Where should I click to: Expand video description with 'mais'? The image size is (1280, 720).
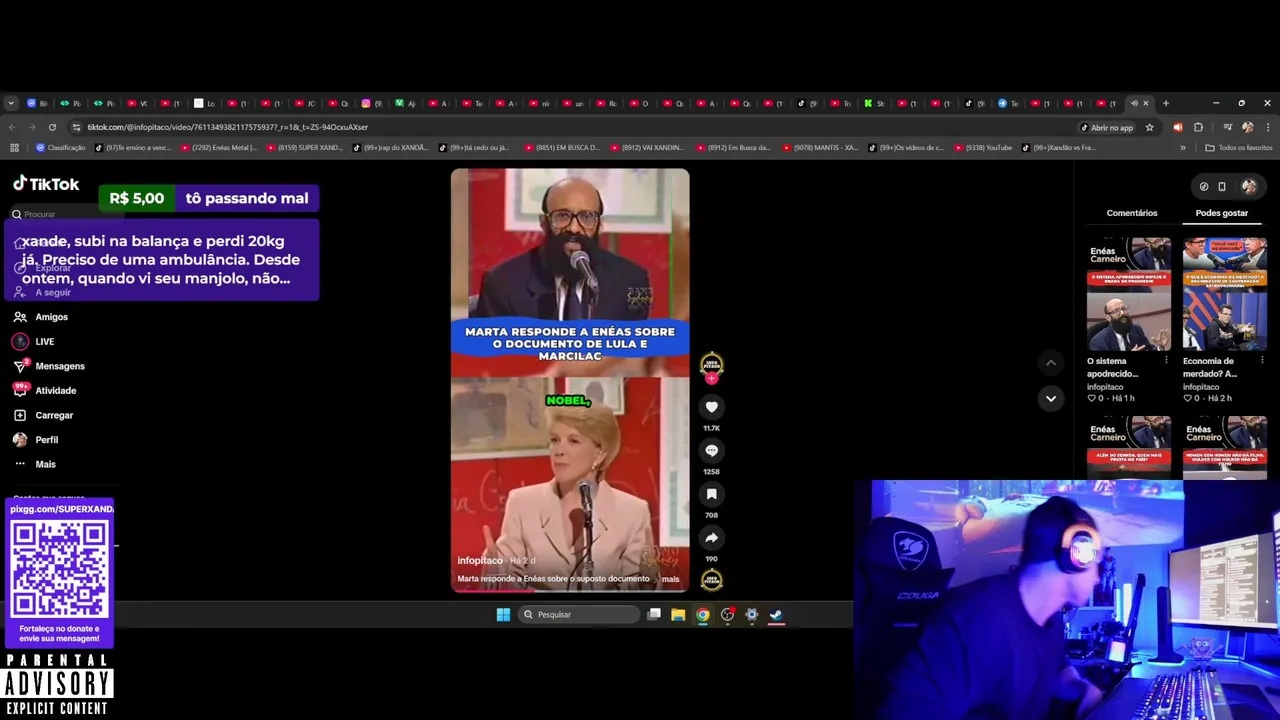pos(670,579)
